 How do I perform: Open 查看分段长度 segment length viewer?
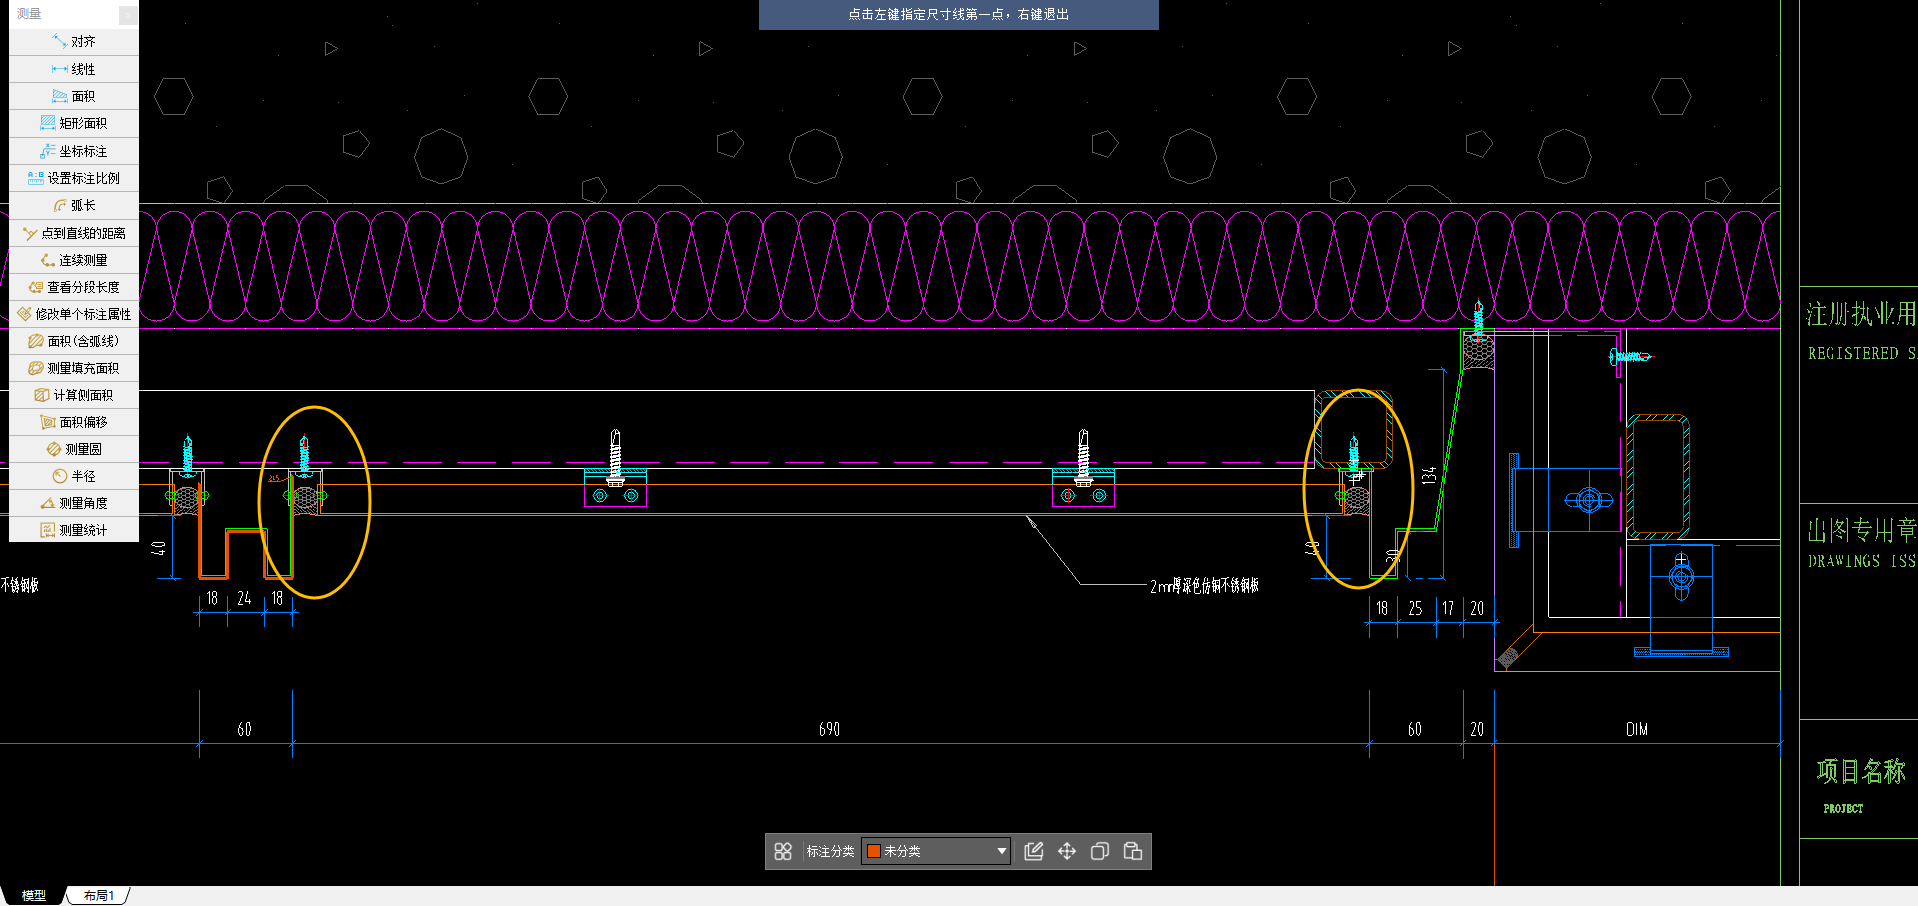coord(74,287)
